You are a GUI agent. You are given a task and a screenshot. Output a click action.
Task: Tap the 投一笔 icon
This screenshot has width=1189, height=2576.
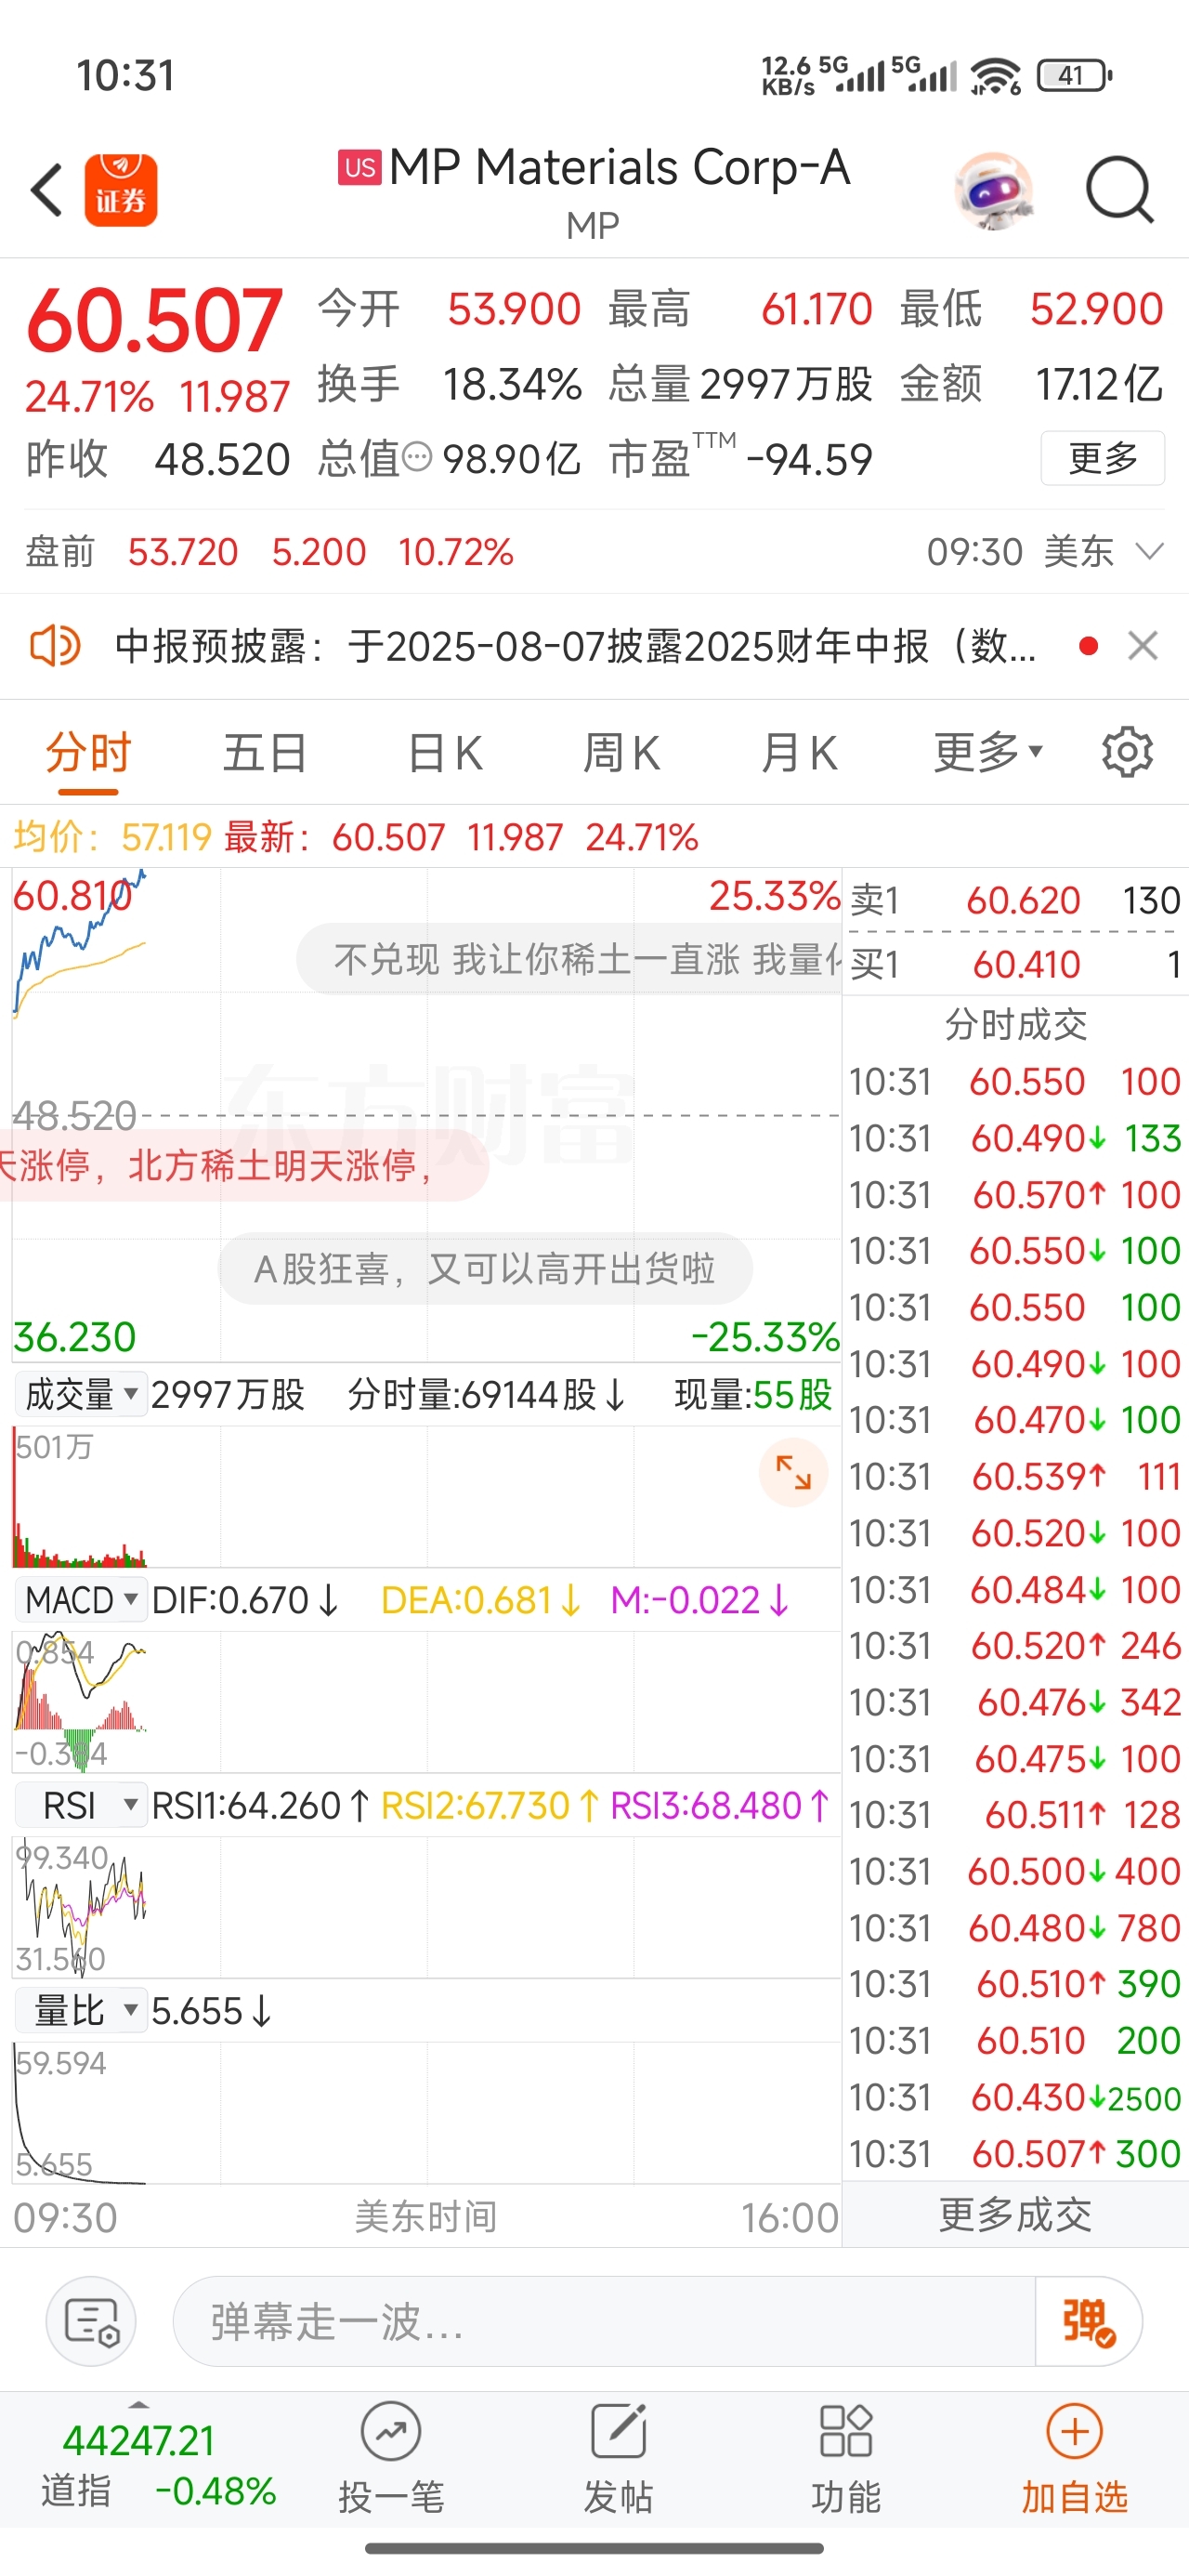pyautogui.click(x=391, y=2458)
